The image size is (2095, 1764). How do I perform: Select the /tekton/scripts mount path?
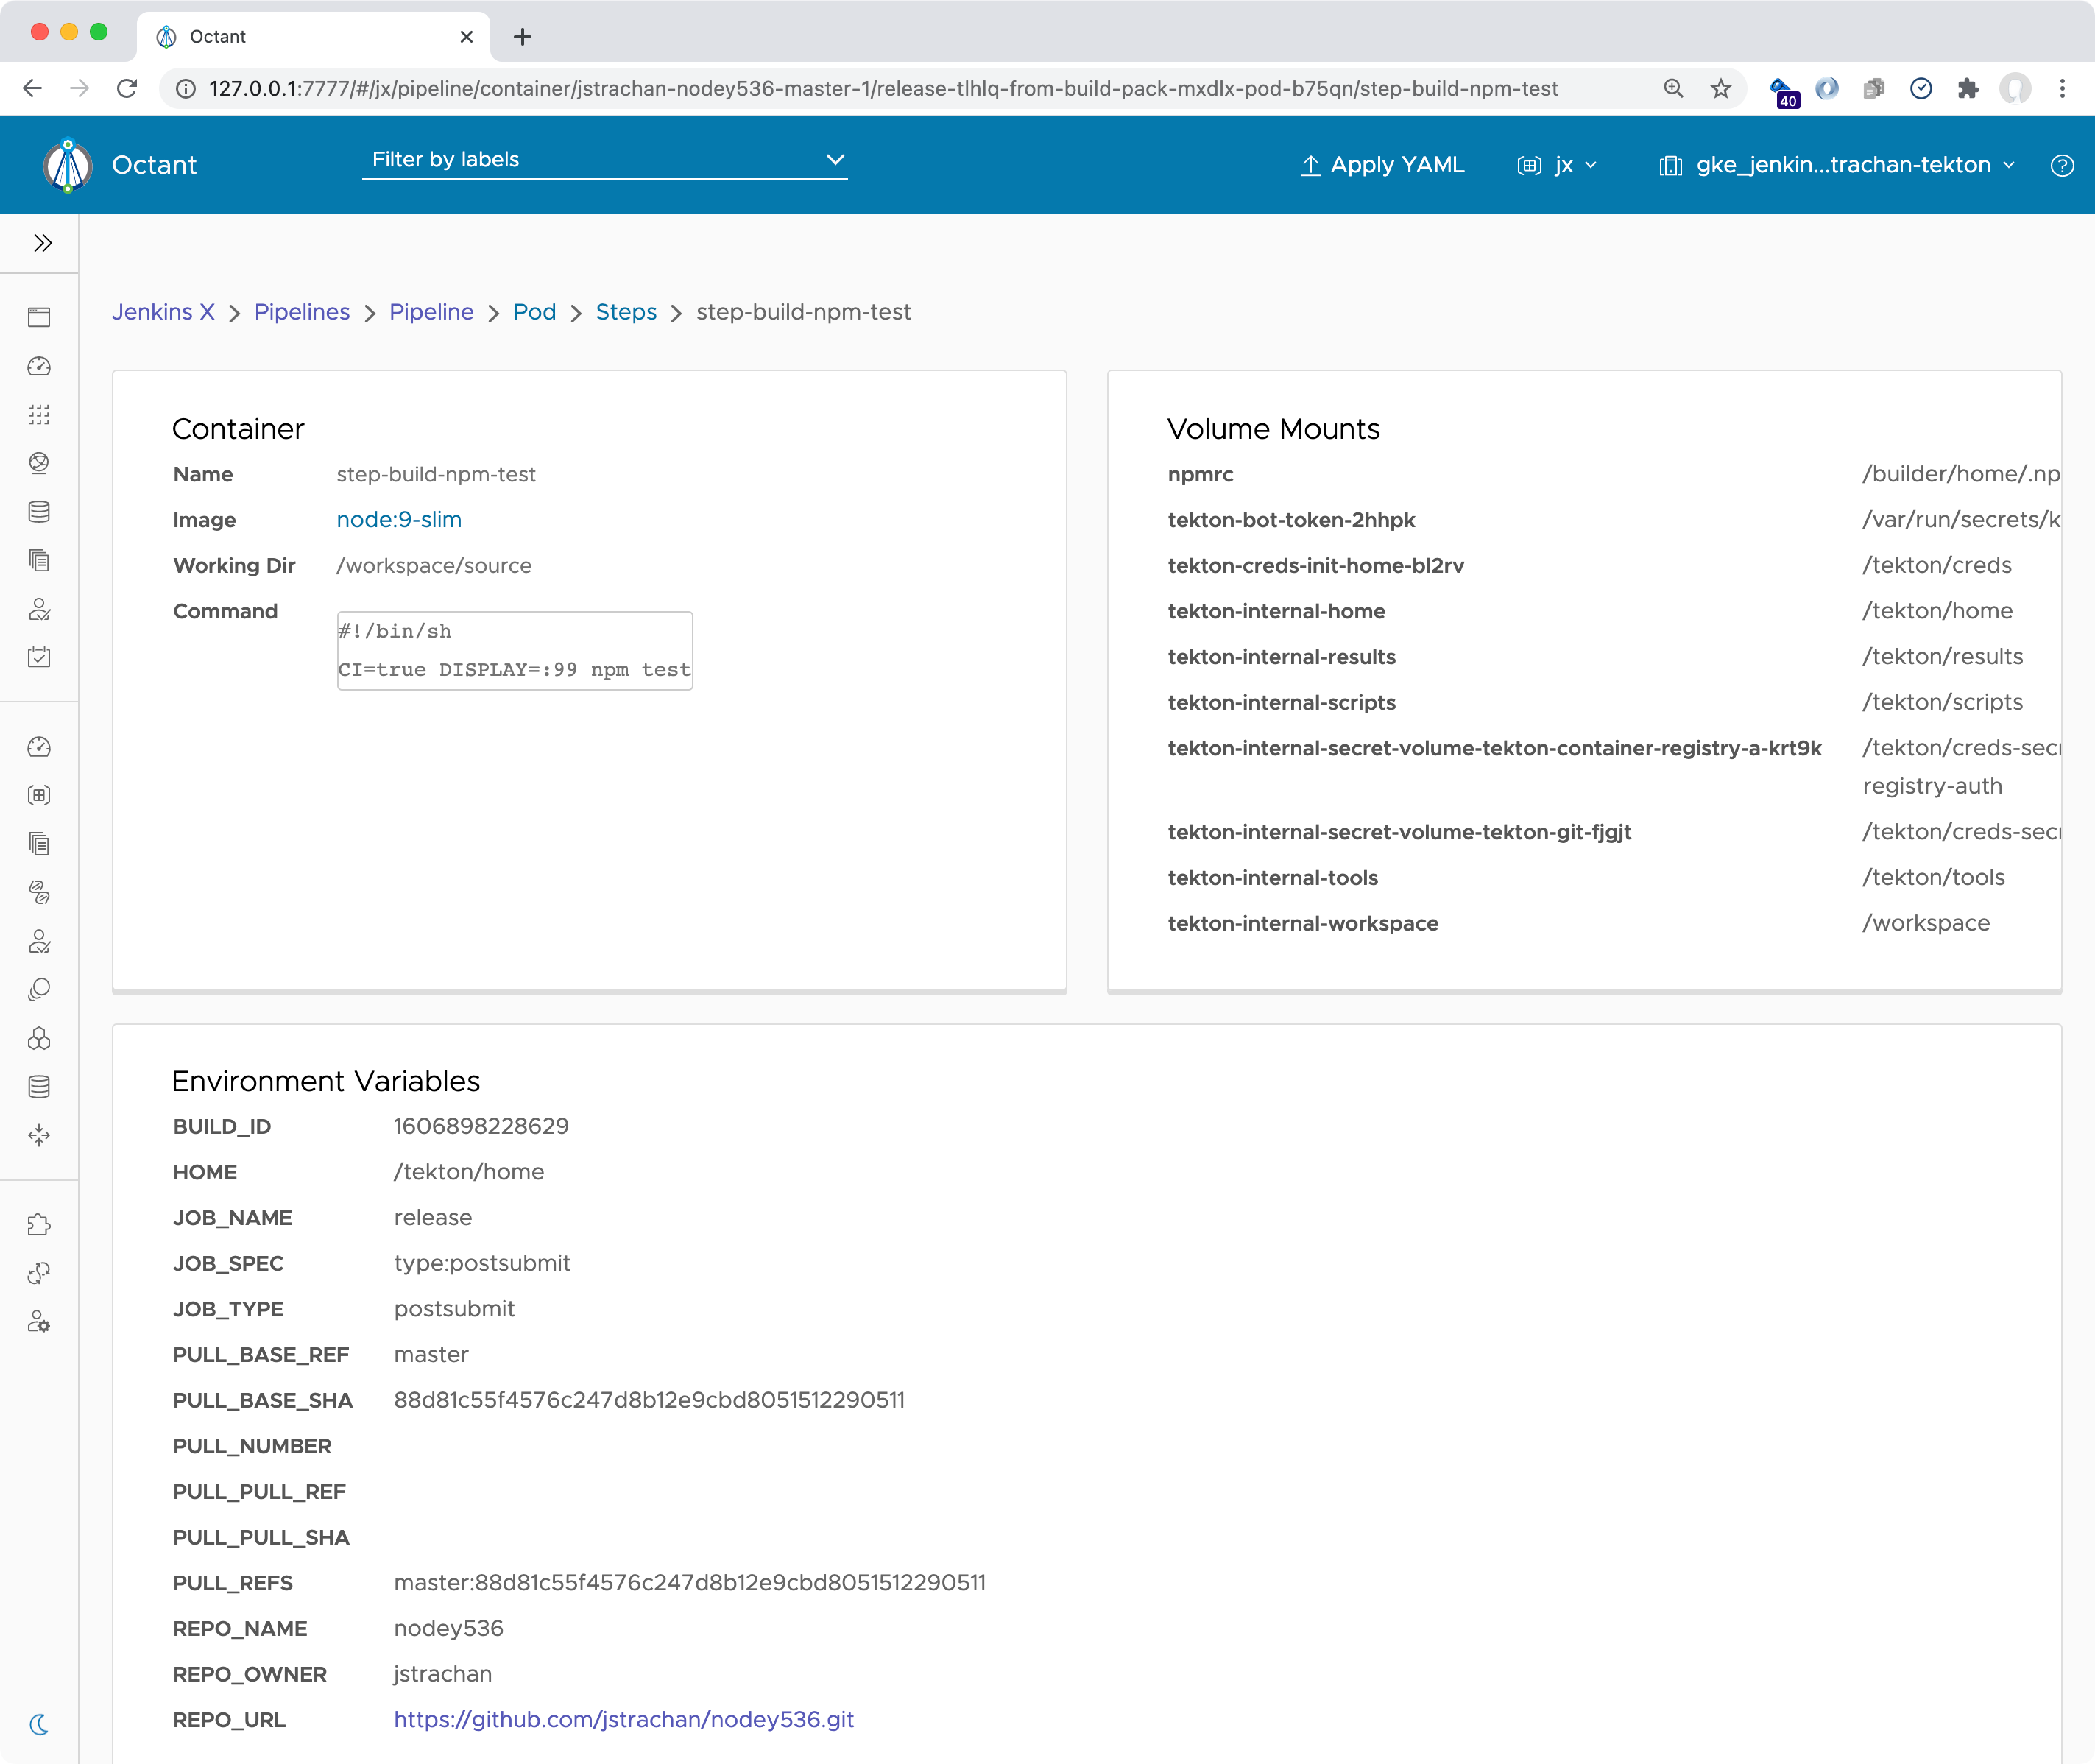[x=1942, y=702]
